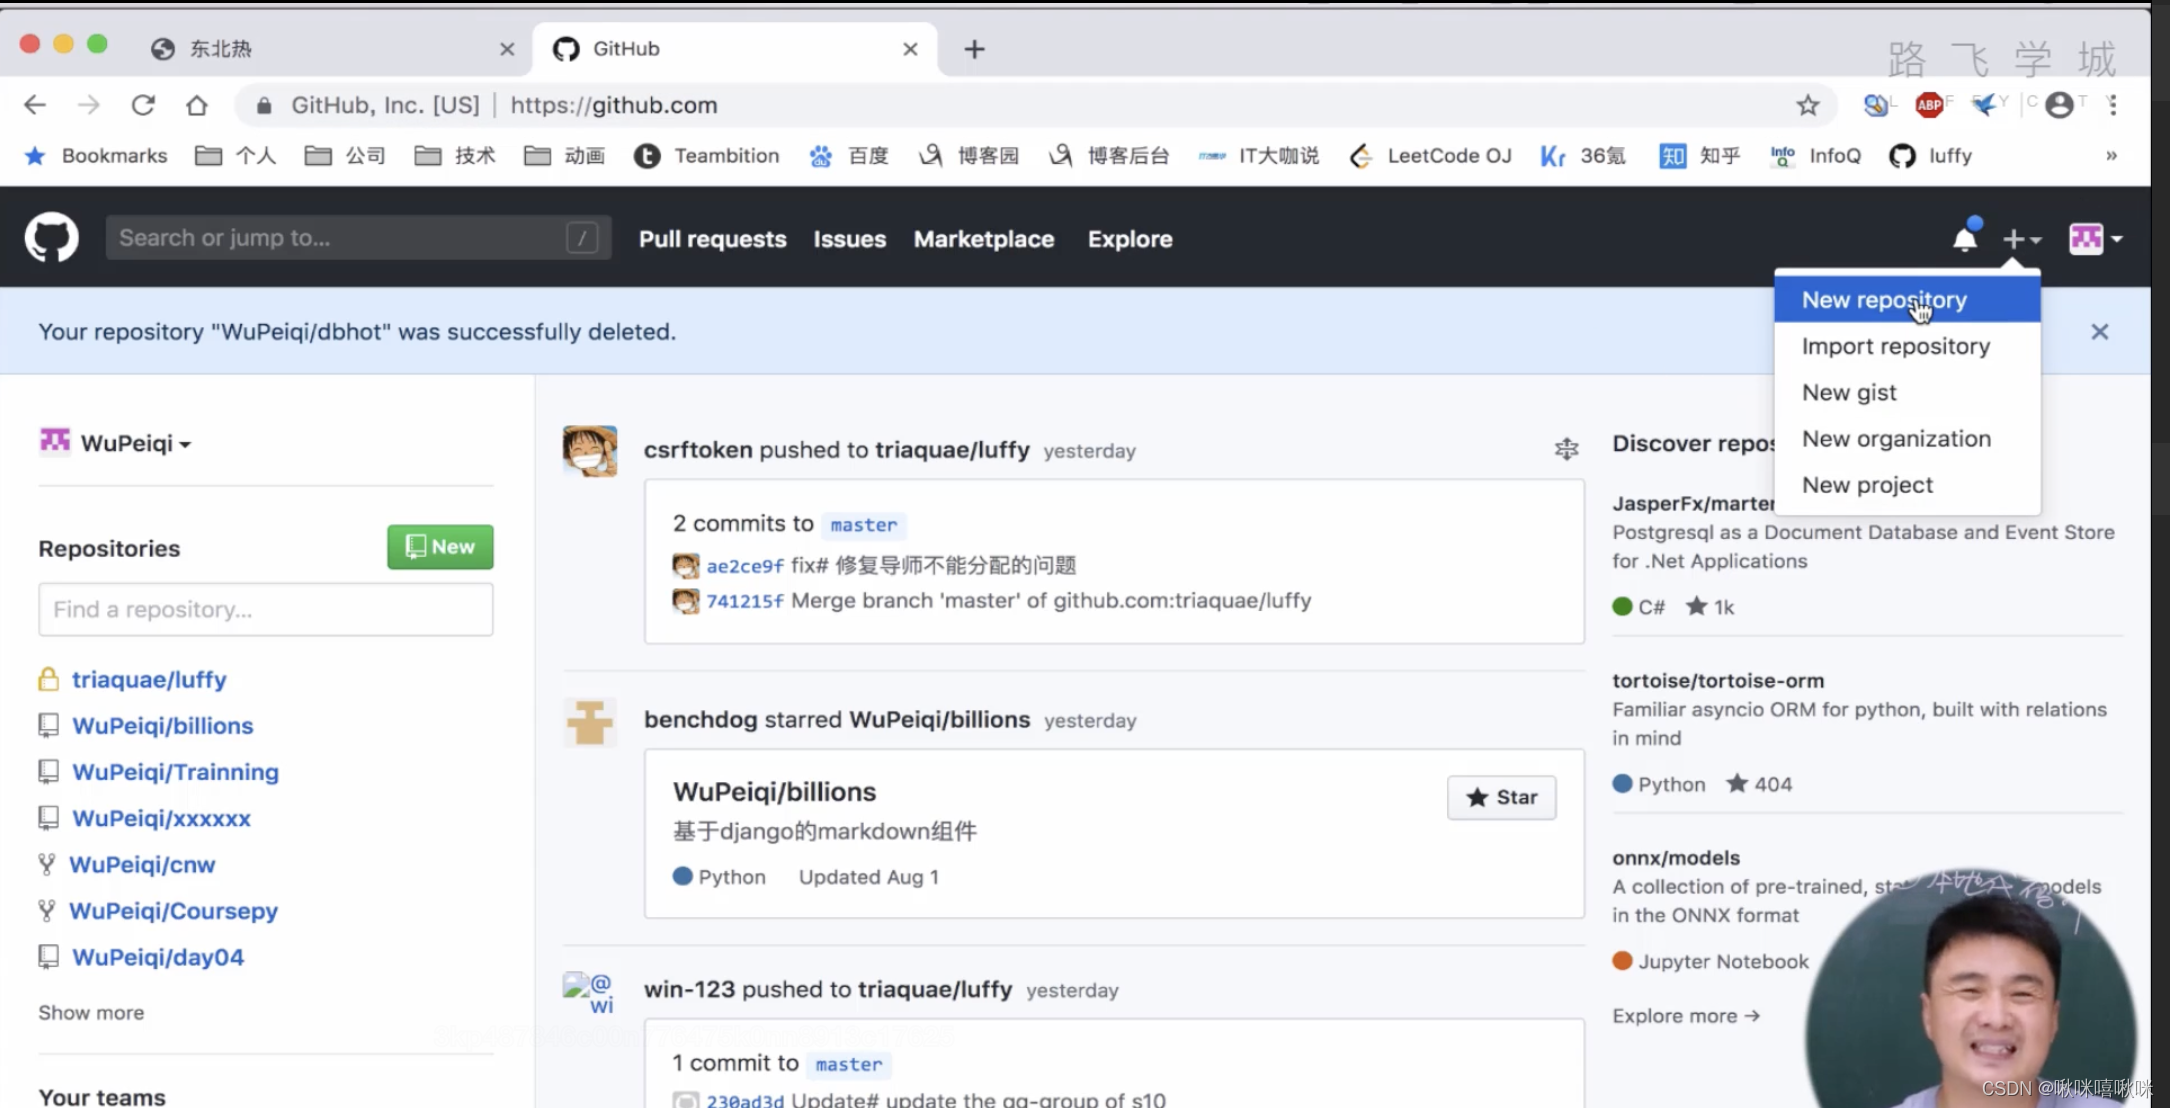Open onnx/models discover repository
The image size is (2170, 1108).
[1676, 857]
